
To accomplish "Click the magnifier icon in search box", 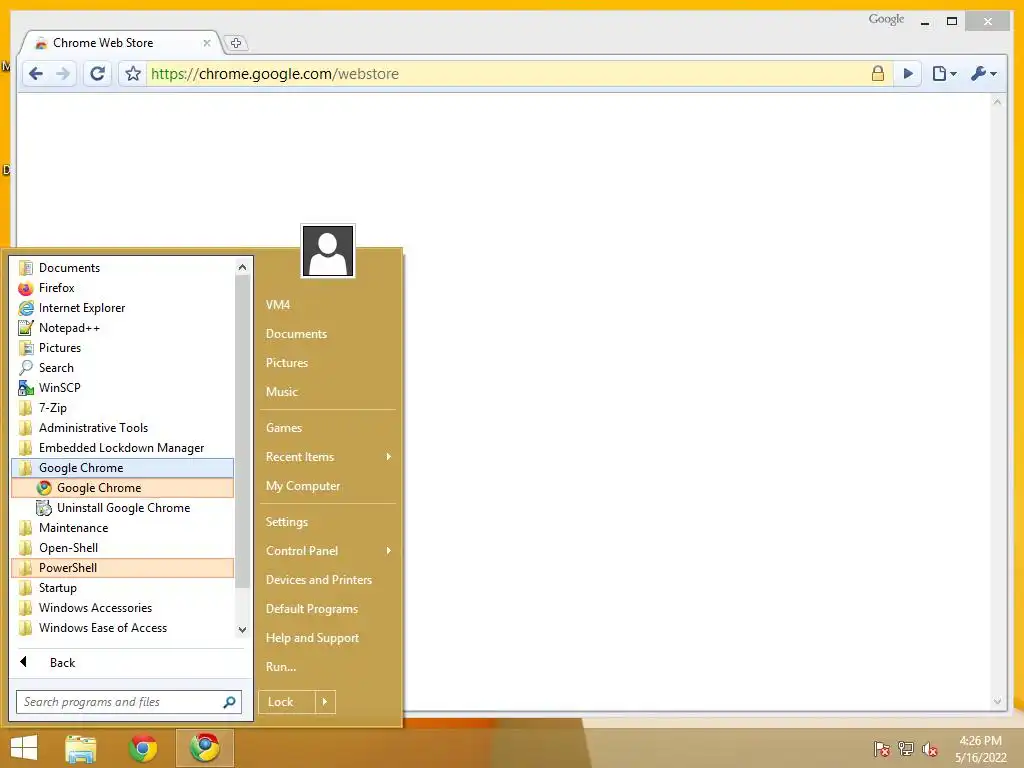I will 229,702.
